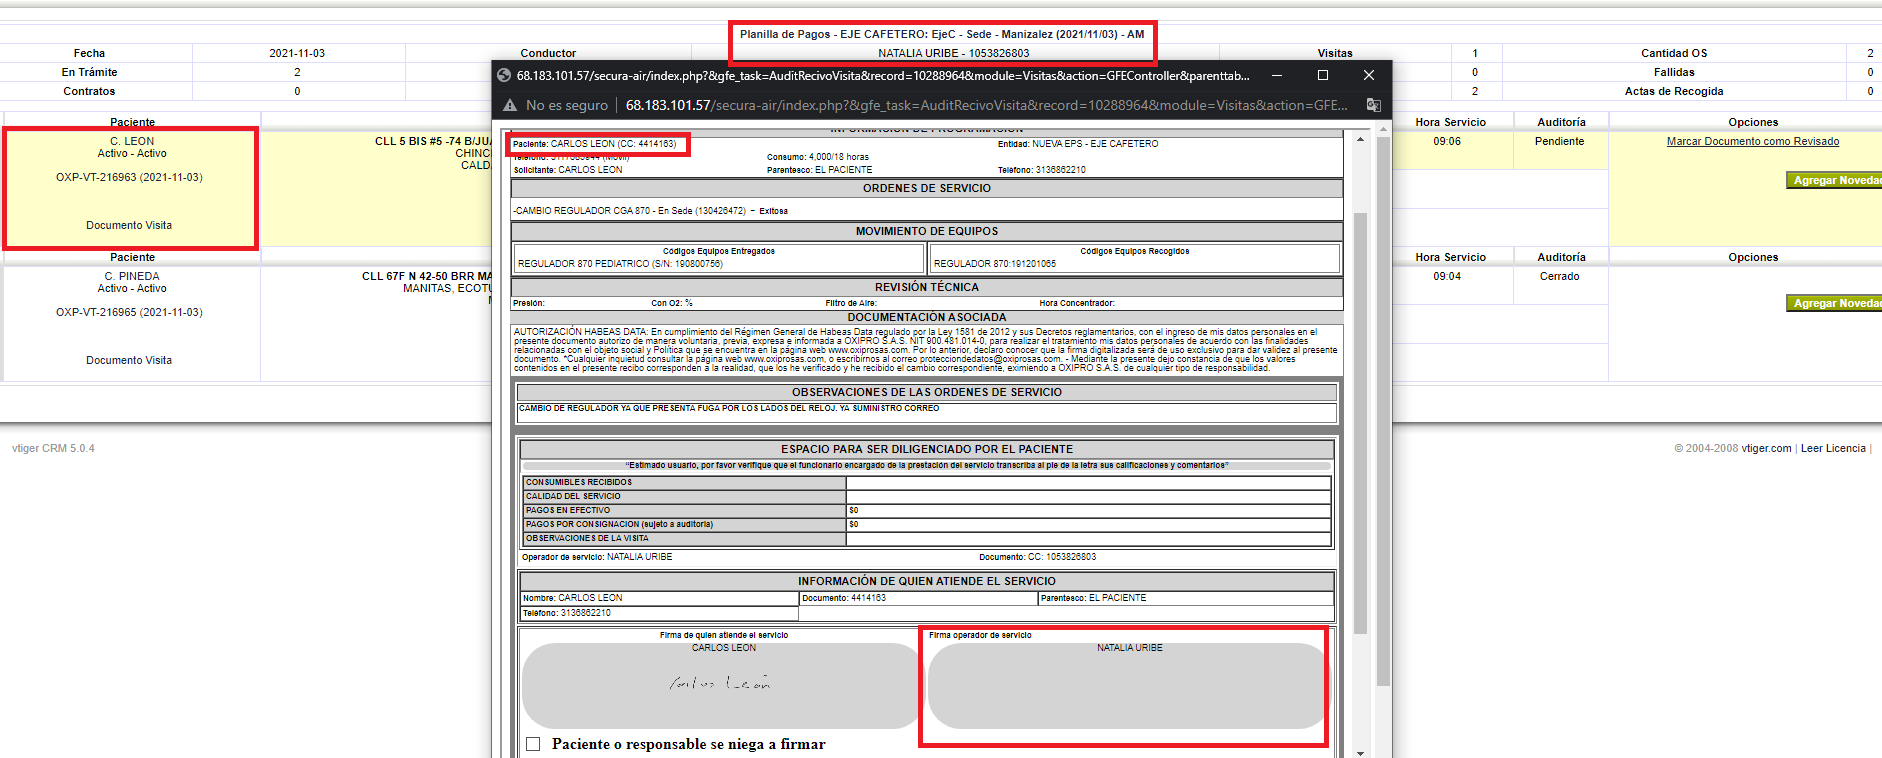Click the 'Leer Licencia' footer link
The width and height of the screenshot is (1882, 758).
(1833, 448)
